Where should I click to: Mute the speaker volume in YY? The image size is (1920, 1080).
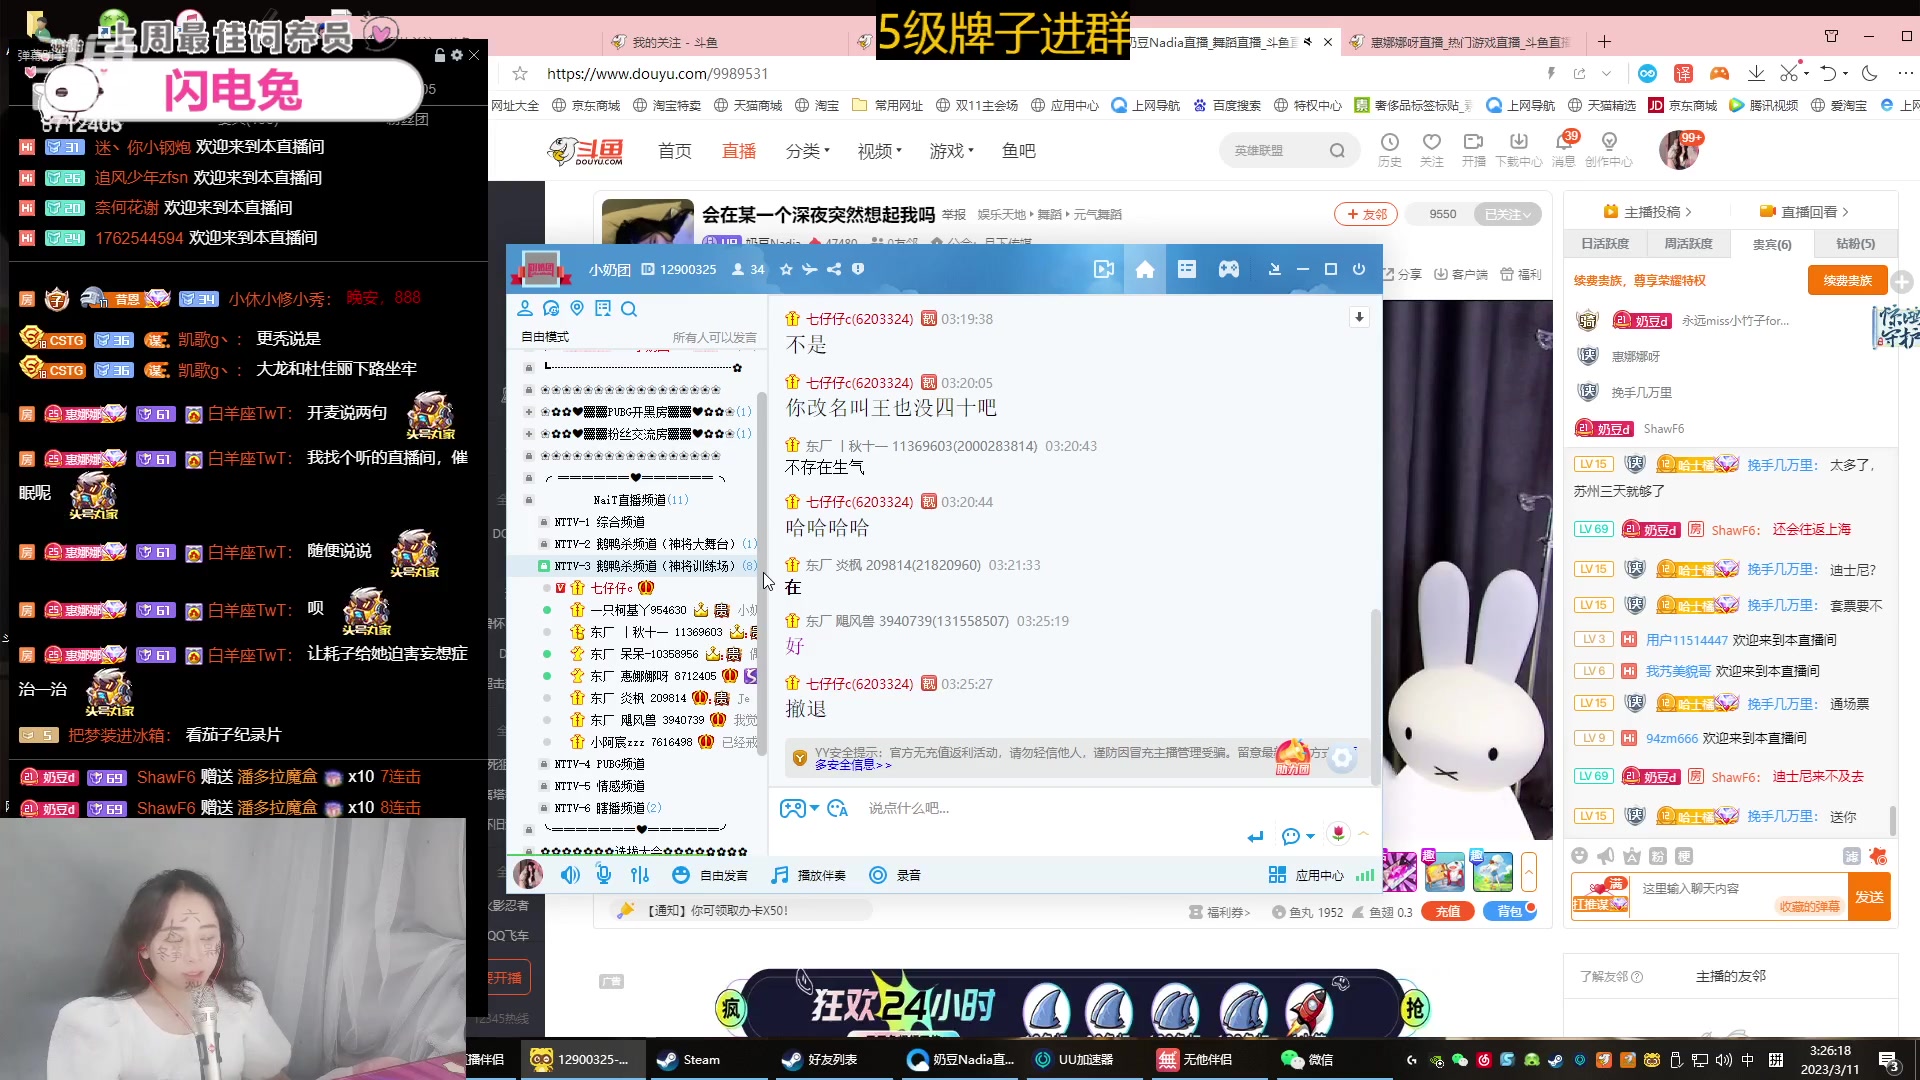570,874
